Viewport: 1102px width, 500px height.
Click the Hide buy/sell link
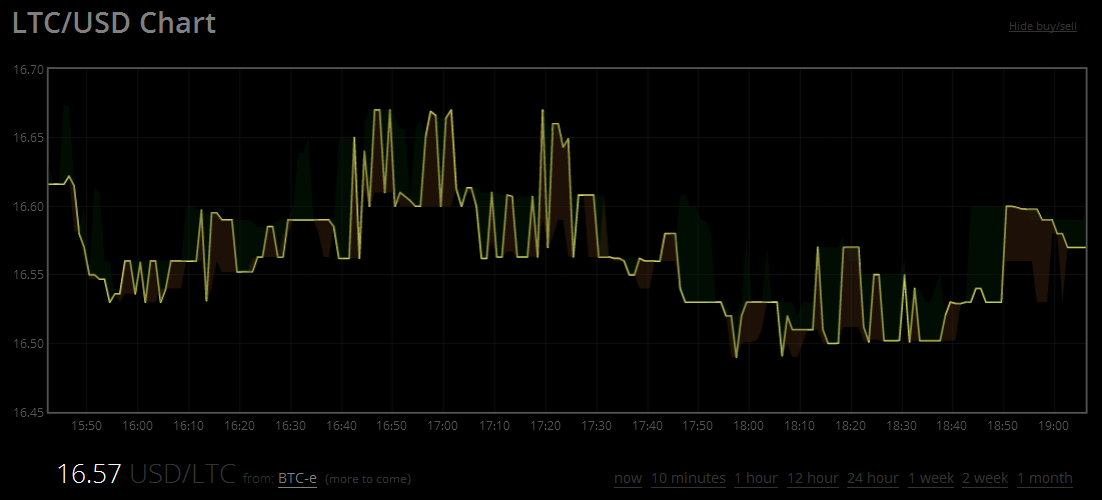(x=1042, y=26)
